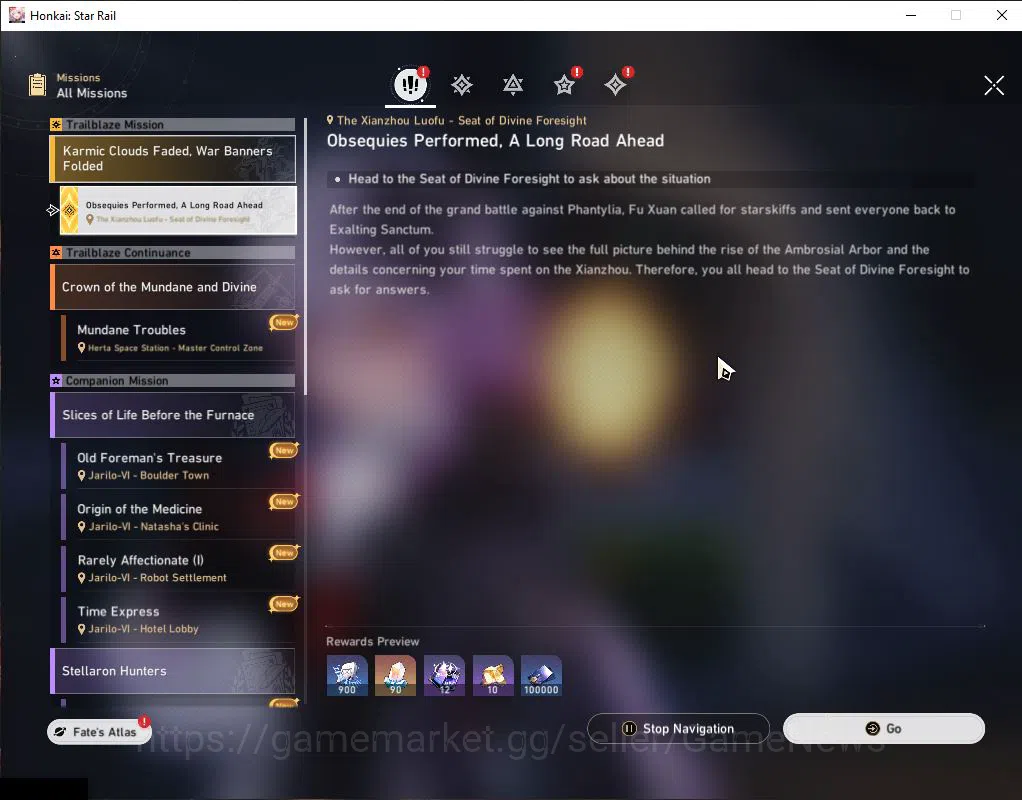Viewport: 1022px width, 800px height.
Task: Open the Rarely Affectionate (I) mission
Action: (178, 568)
